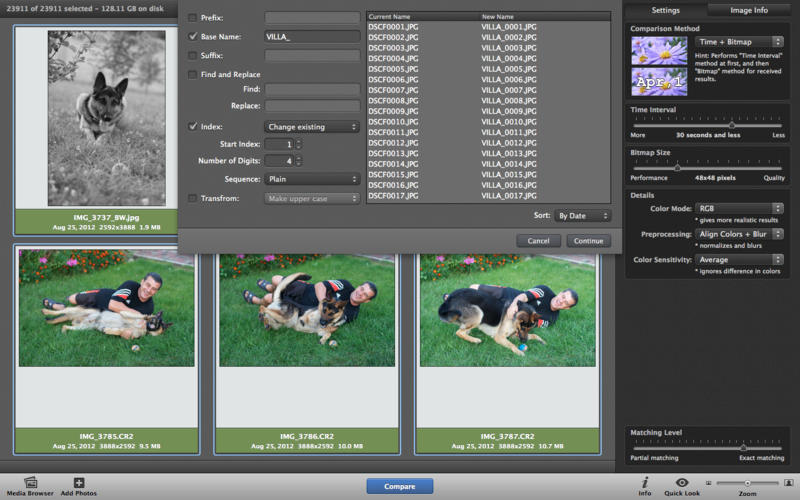Enable the Prefix checkbox
The width and height of the screenshot is (800, 500).
192,18
